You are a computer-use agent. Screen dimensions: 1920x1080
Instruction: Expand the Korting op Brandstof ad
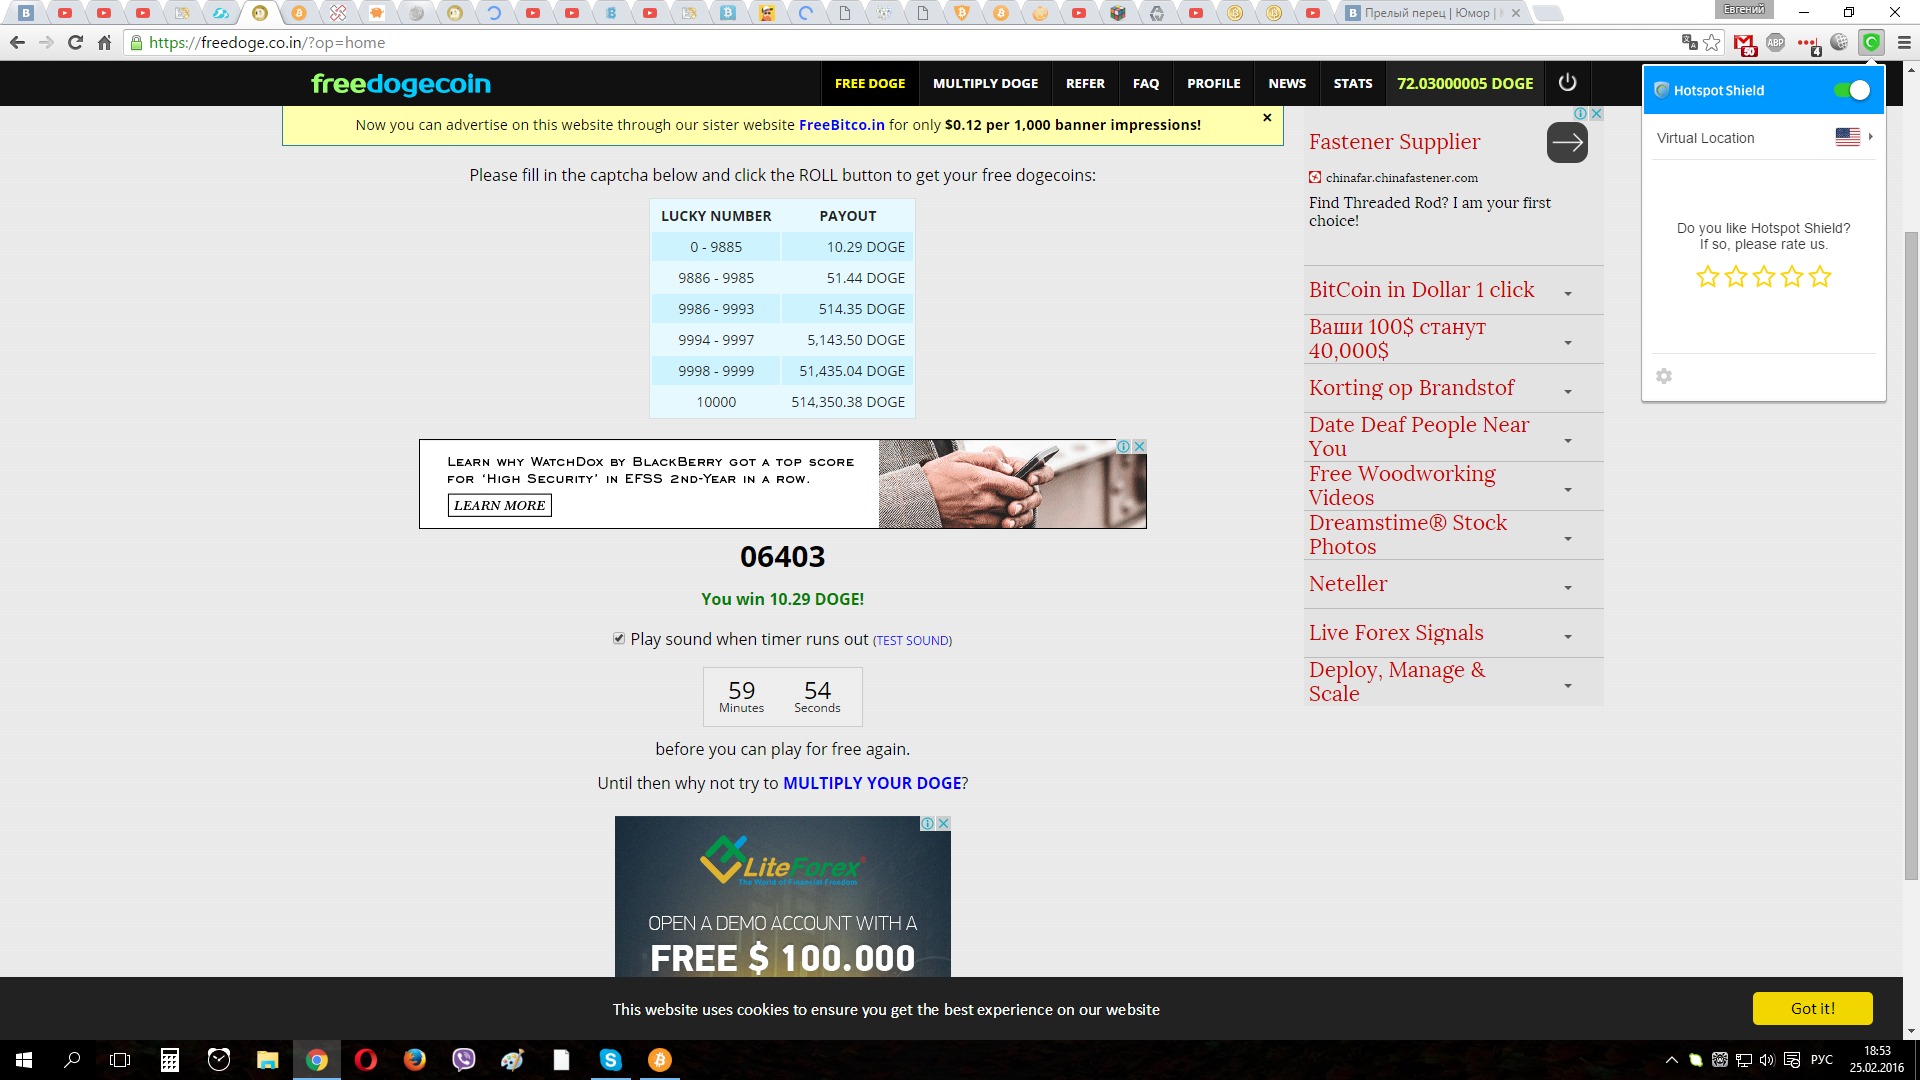coord(1568,391)
